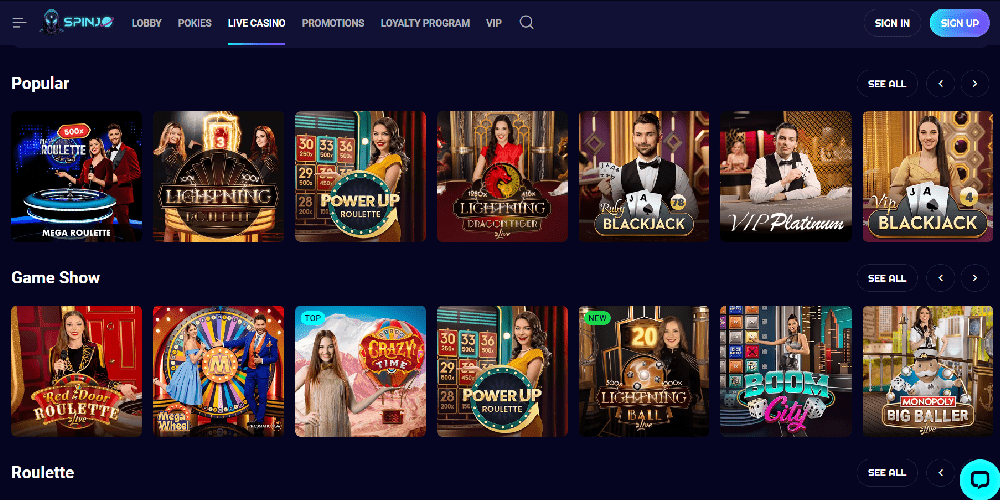
Task: Show previous Popular games with left arrow
Action: pos(941,84)
